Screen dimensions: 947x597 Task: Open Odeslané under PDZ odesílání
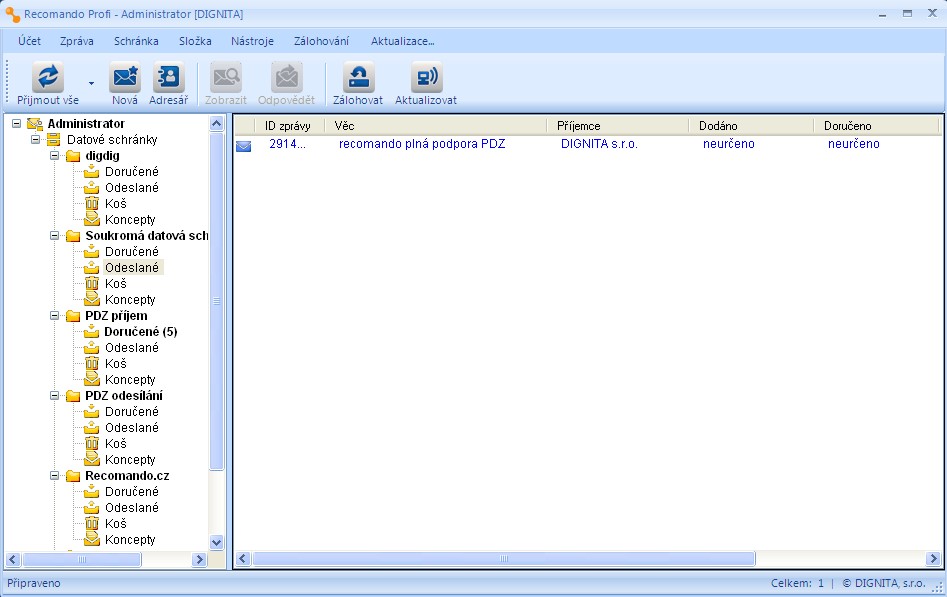(x=132, y=428)
